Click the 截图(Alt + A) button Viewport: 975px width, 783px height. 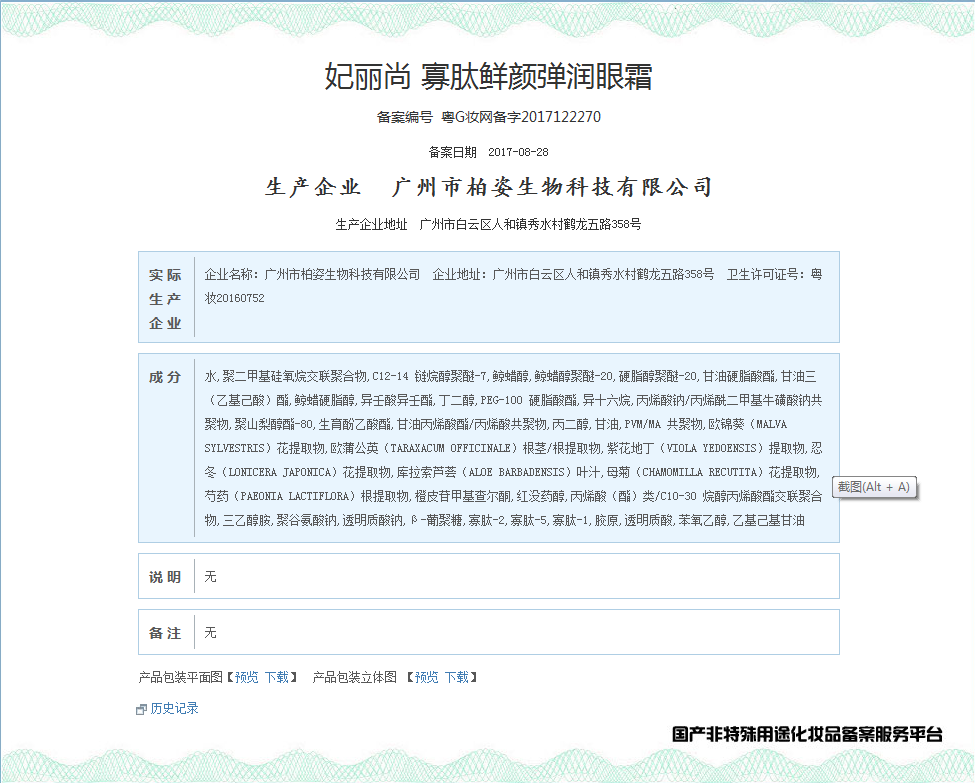click(x=874, y=487)
